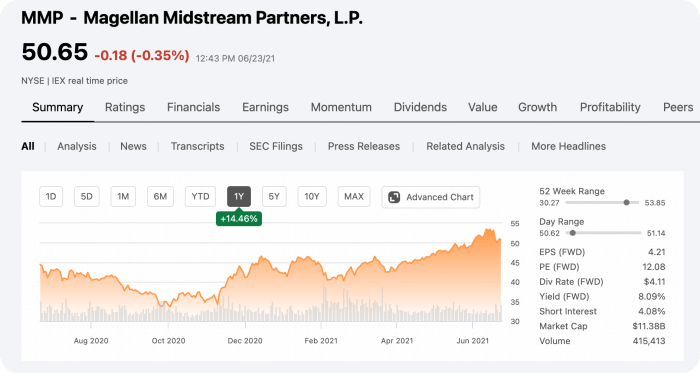The height and width of the screenshot is (373, 700).
Task: Set chart range to 10Y
Action: (x=312, y=197)
